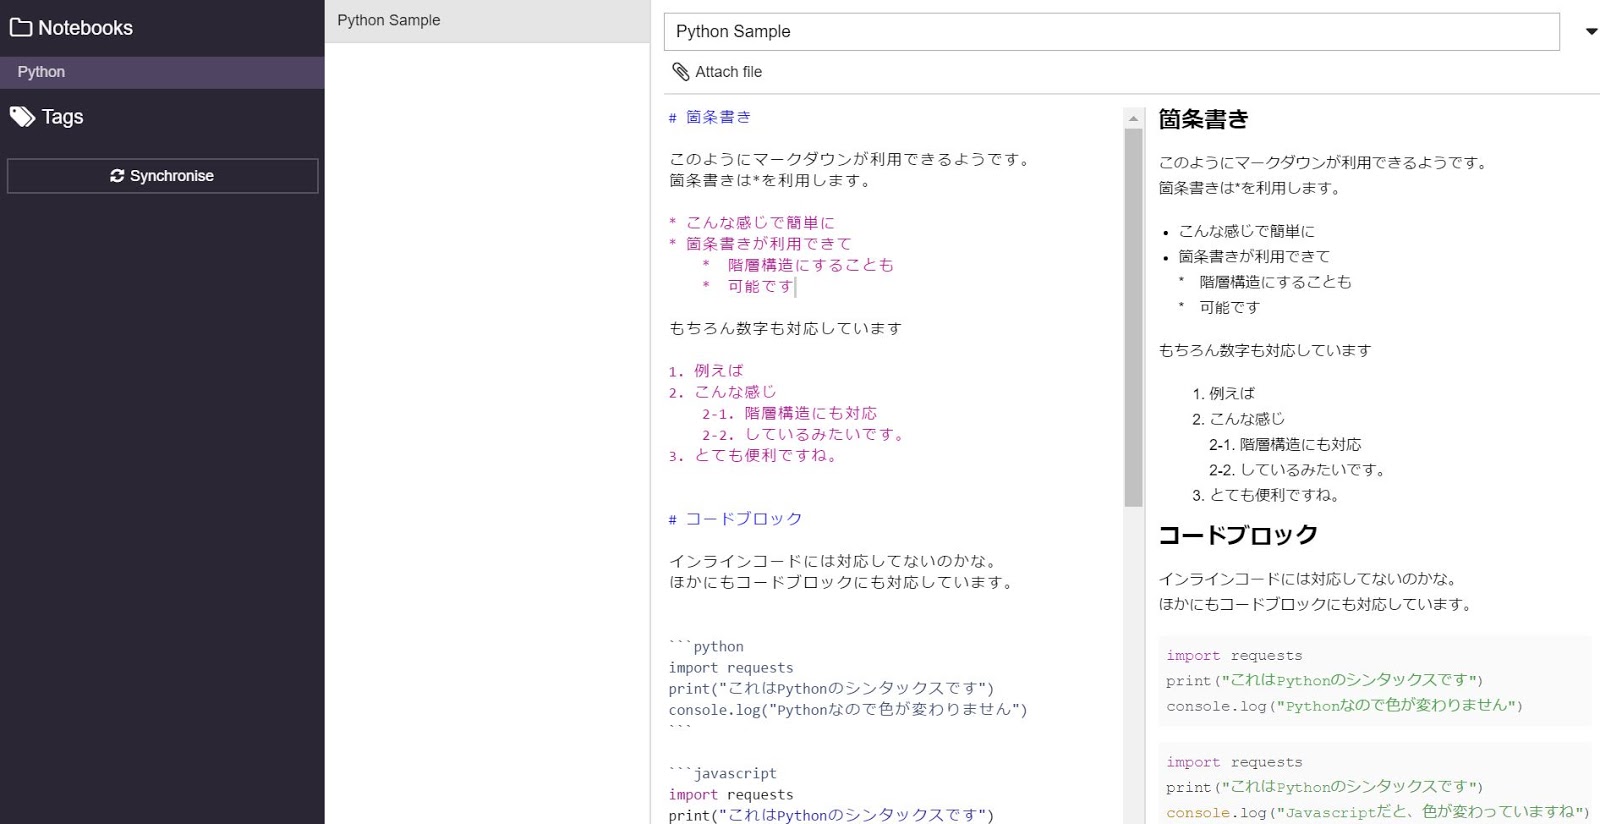
Task: Open the note title dropdown arrow
Action: 1591,32
